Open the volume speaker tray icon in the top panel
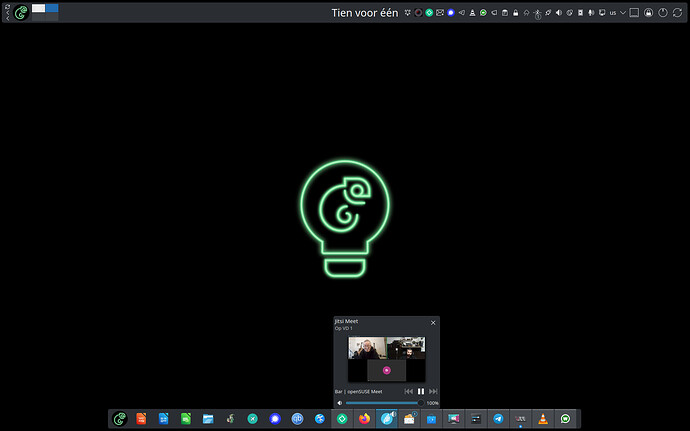The height and width of the screenshot is (431, 690). click(x=558, y=13)
